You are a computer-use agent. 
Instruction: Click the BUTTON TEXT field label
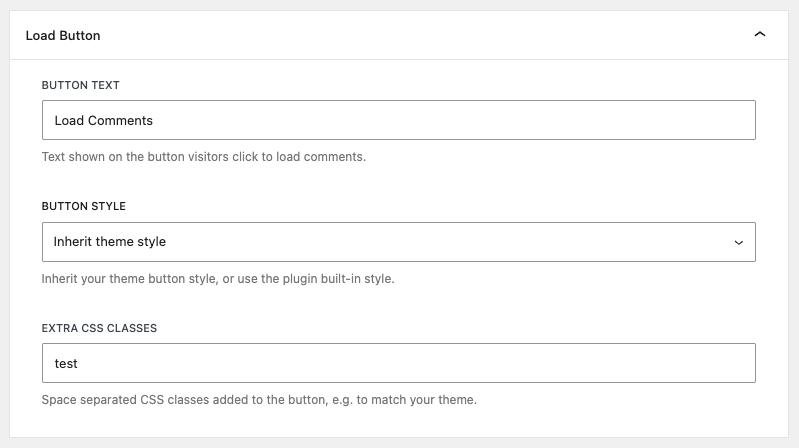click(x=81, y=85)
